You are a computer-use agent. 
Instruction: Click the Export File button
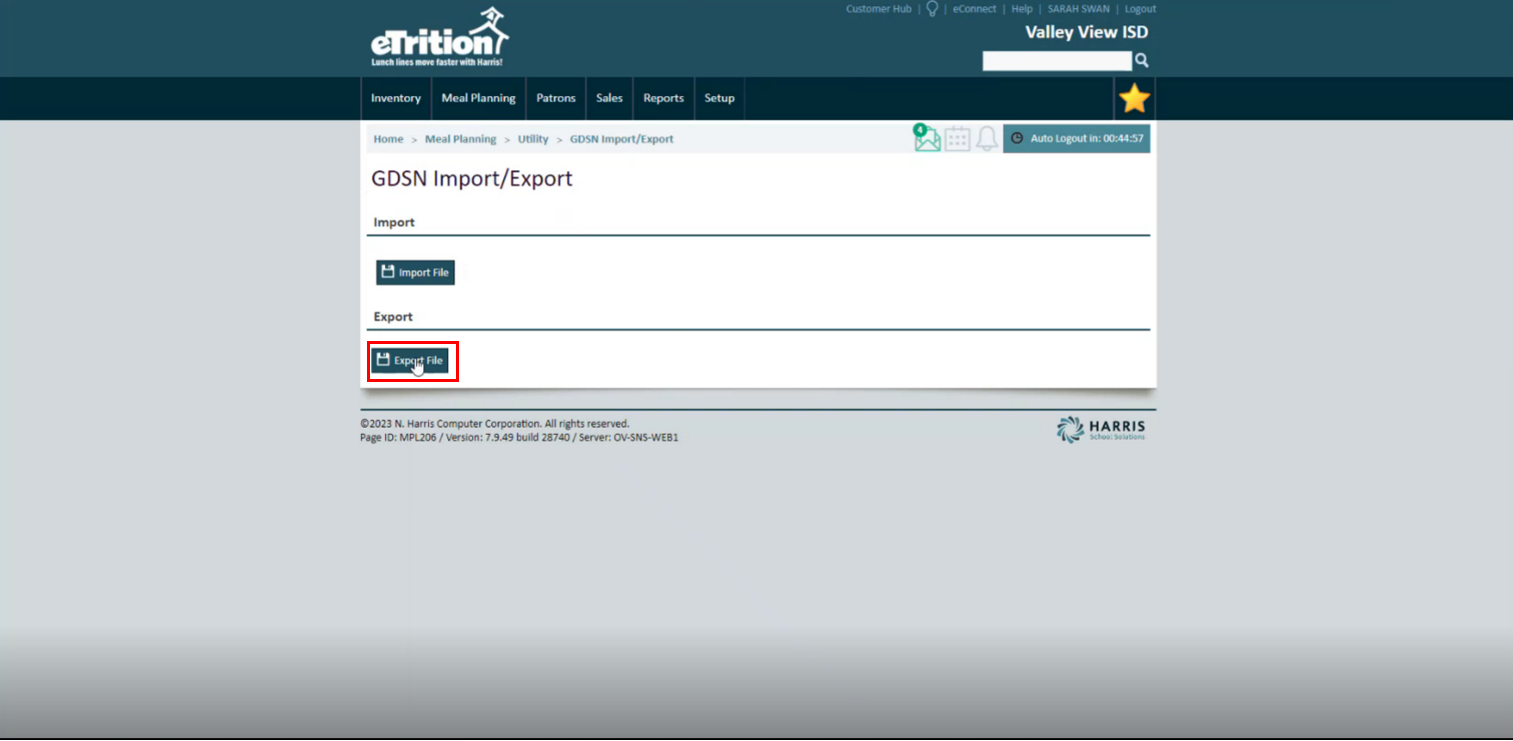413,361
